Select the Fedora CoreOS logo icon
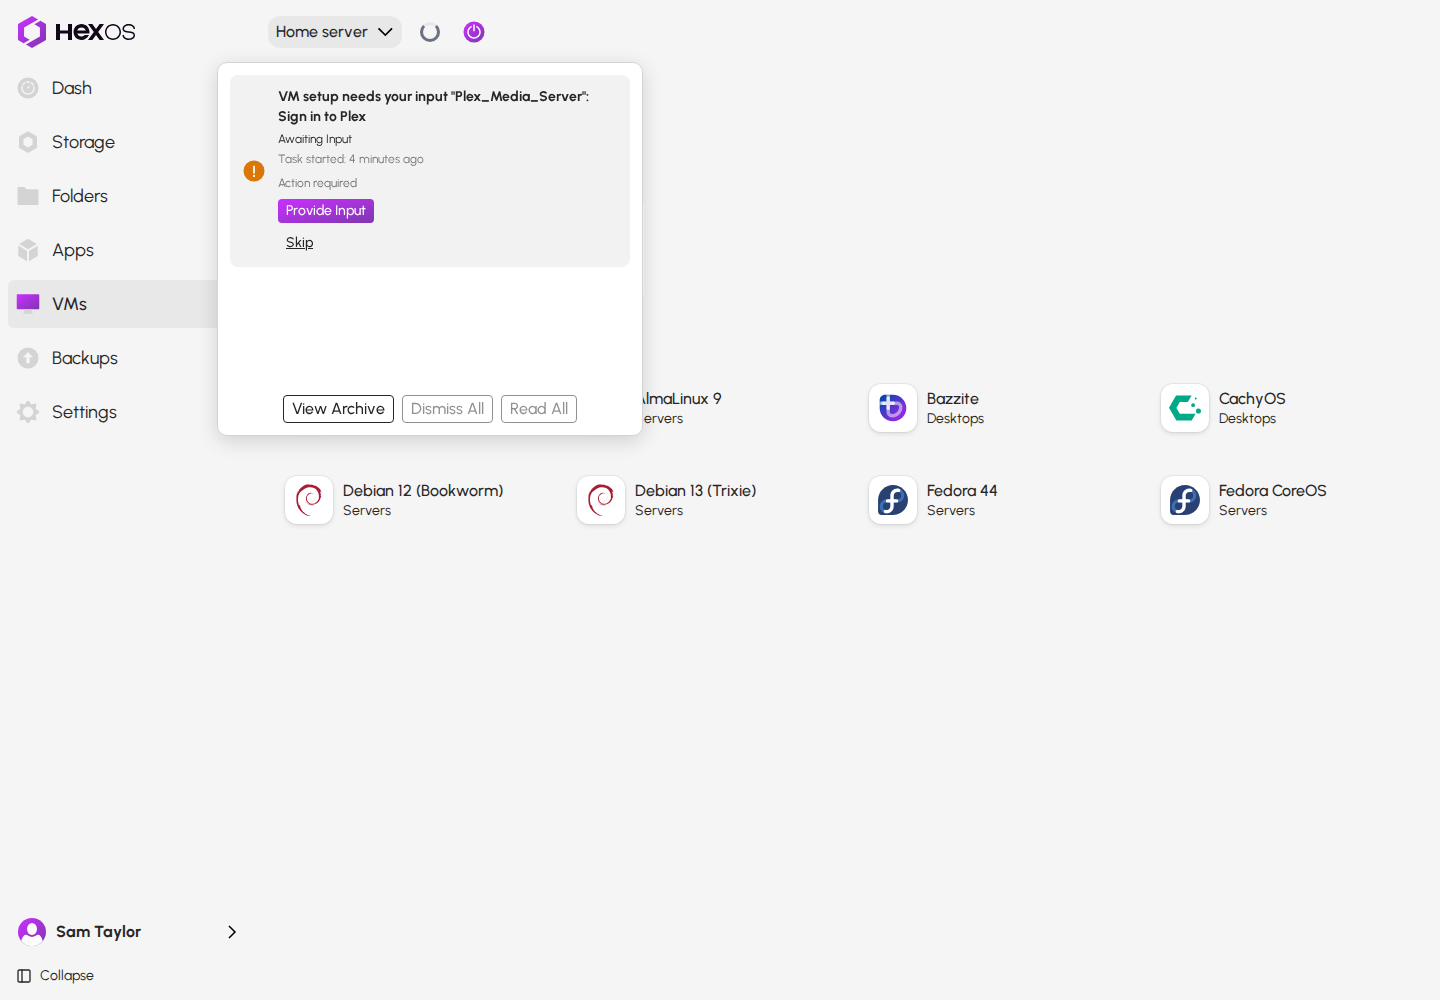 pyautogui.click(x=1185, y=500)
